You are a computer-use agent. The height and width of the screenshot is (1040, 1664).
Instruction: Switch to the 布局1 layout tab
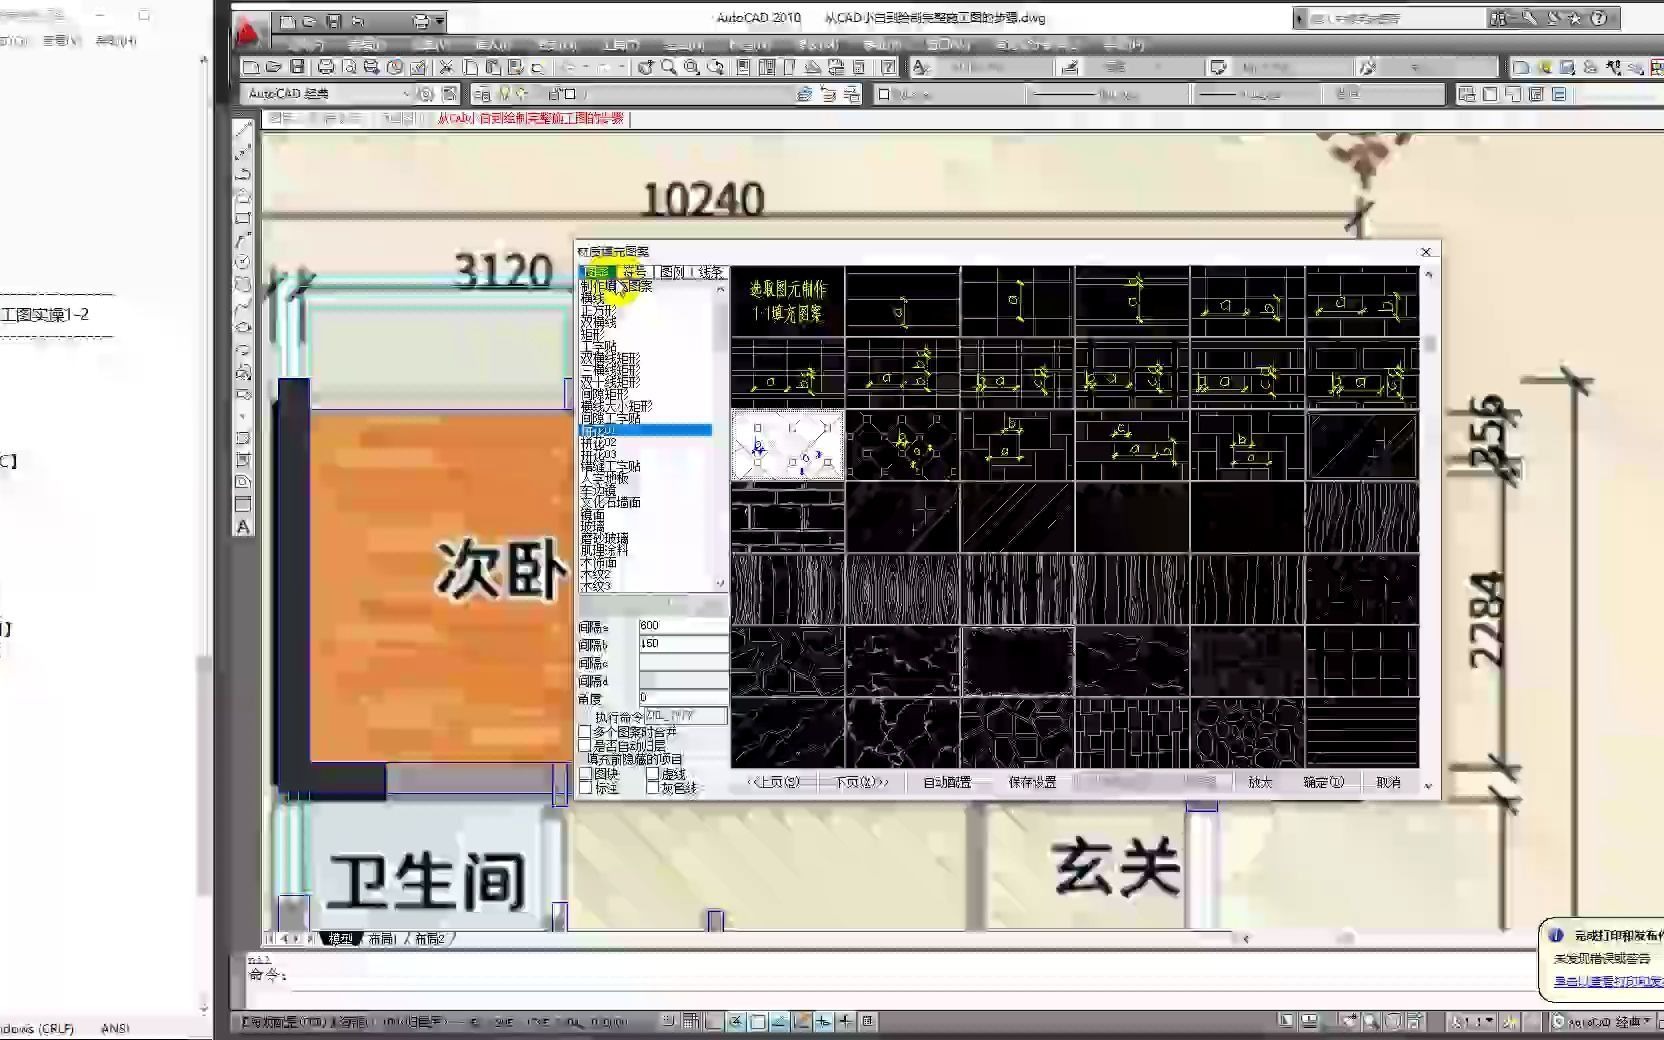(x=383, y=939)
